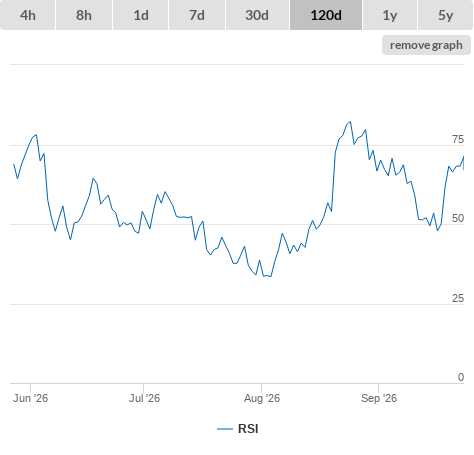Click the Aug '26 axis label
This screenshot has width=474, height=455.
262,398
